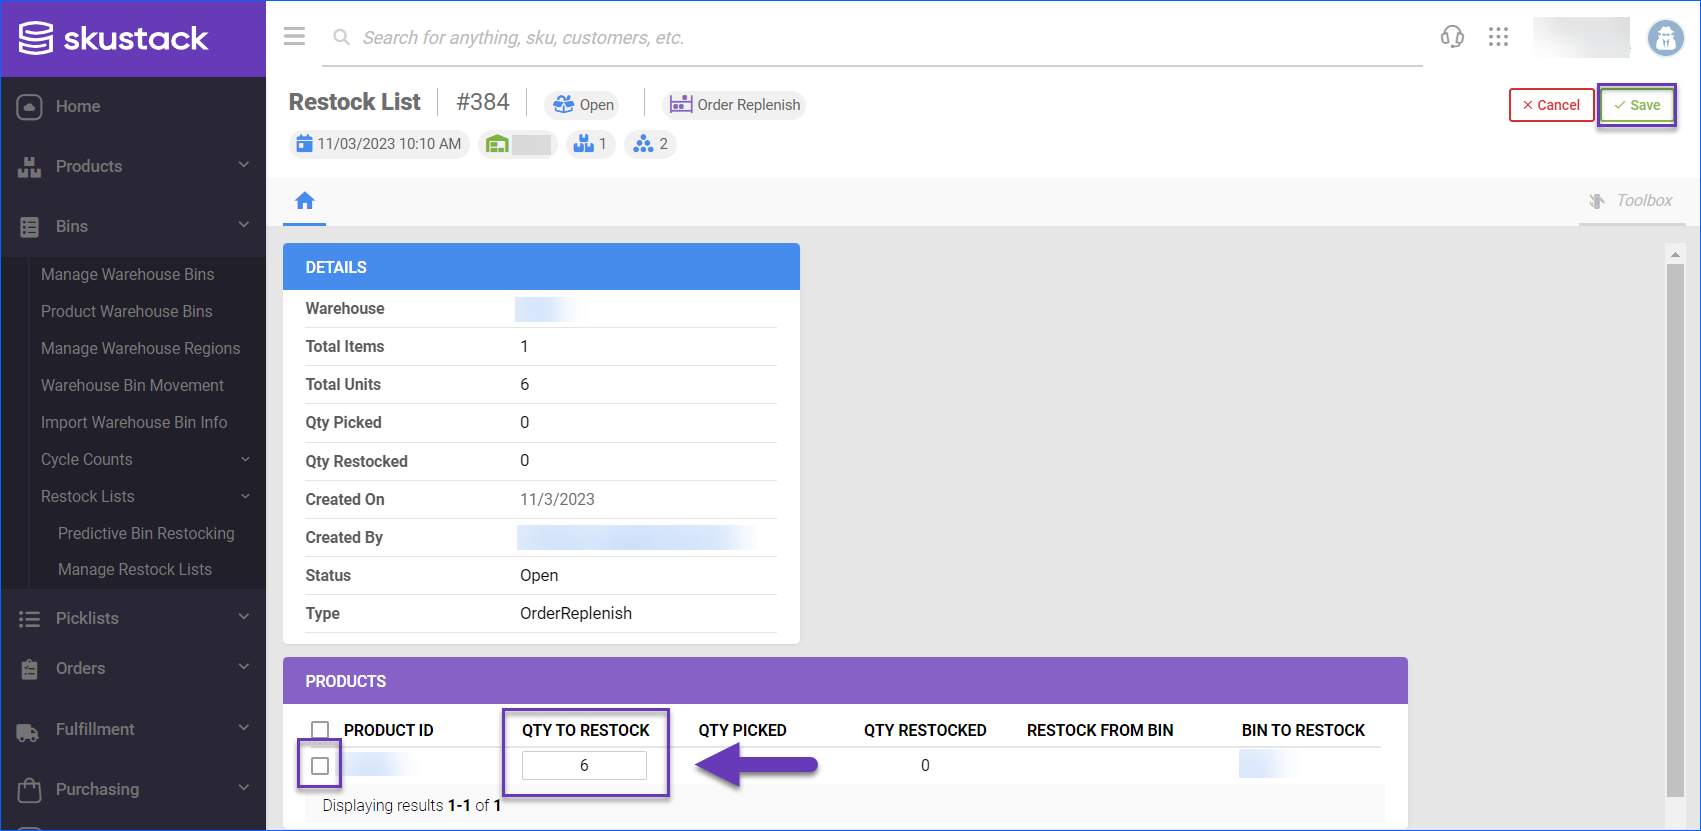This screenshot has height=831, width=1701.
Task: Click the Order Replenish type badge
Action: tap(735, 105)
